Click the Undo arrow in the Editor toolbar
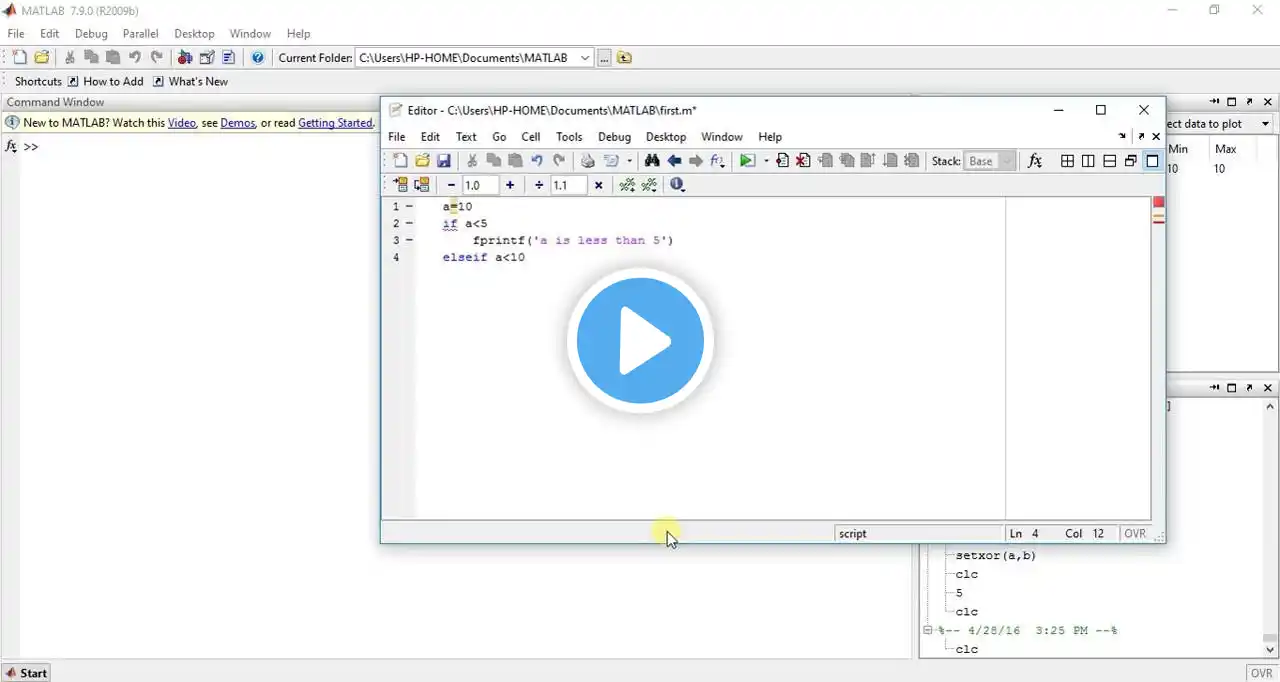This screenshot has height=682, width=1280. 537,161
